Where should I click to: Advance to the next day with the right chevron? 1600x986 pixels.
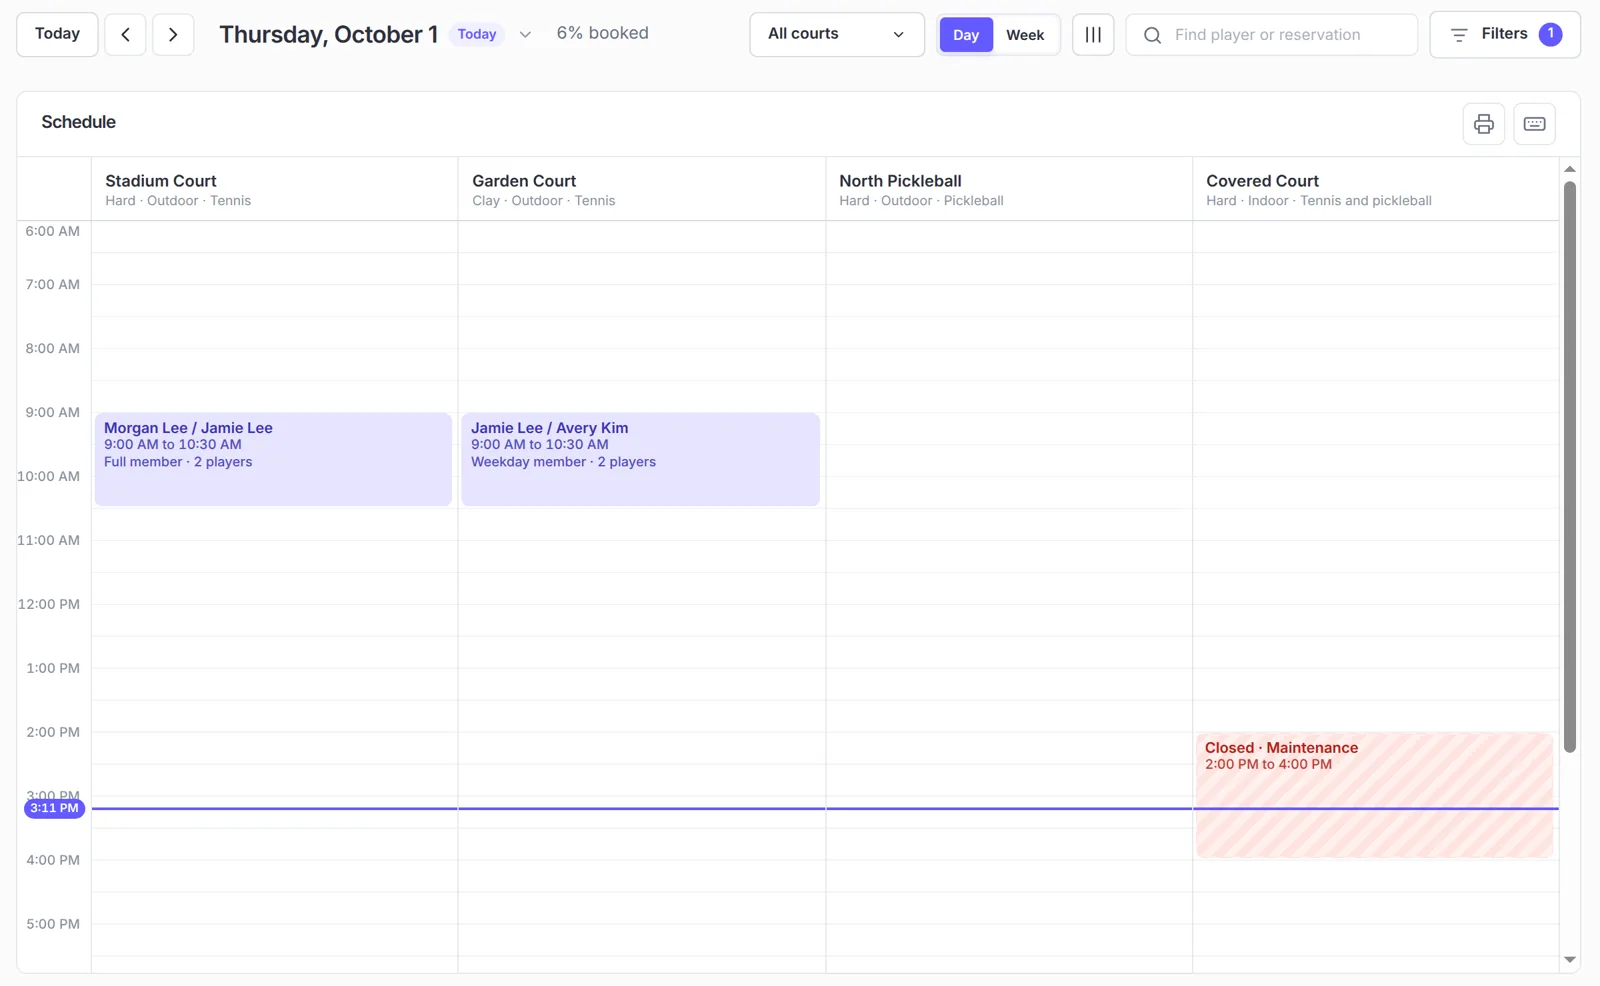point(173,35)
